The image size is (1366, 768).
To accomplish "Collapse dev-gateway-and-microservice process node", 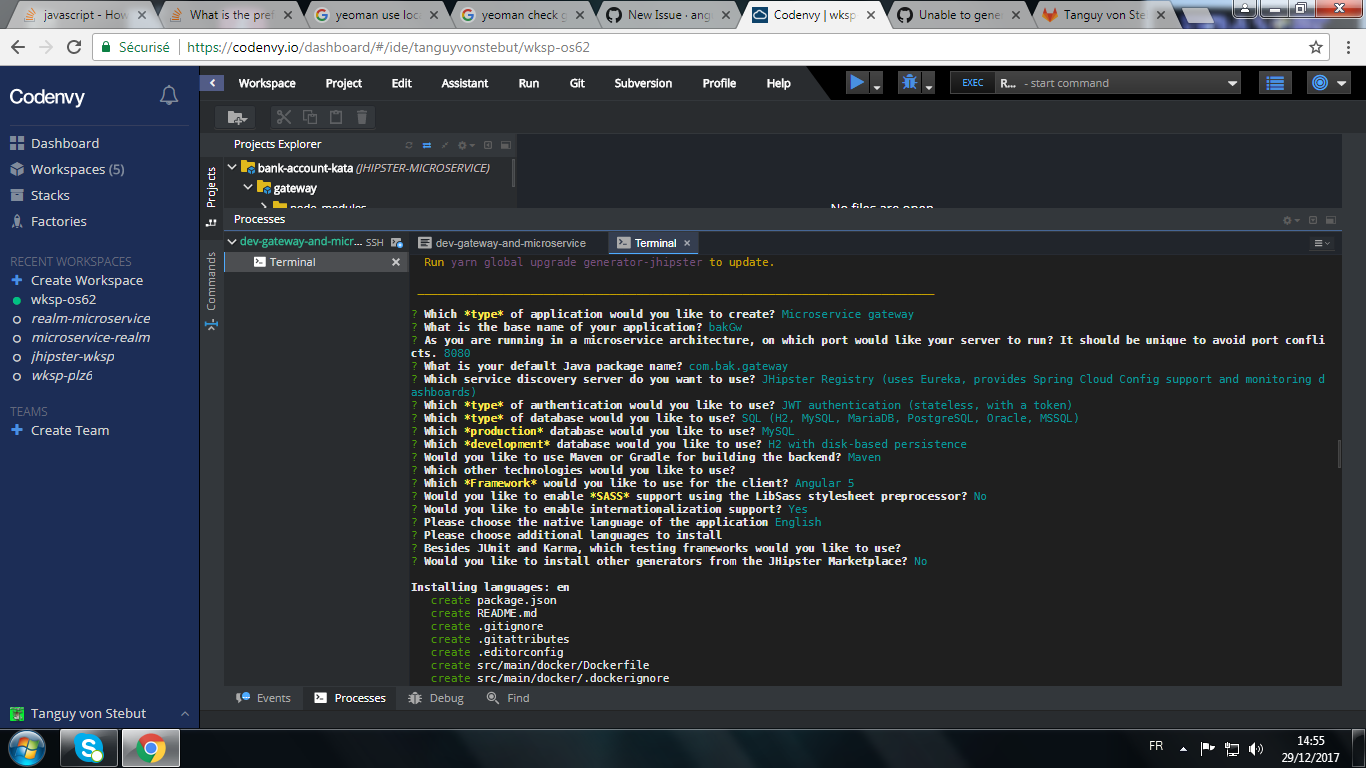I will coord(232,242).
